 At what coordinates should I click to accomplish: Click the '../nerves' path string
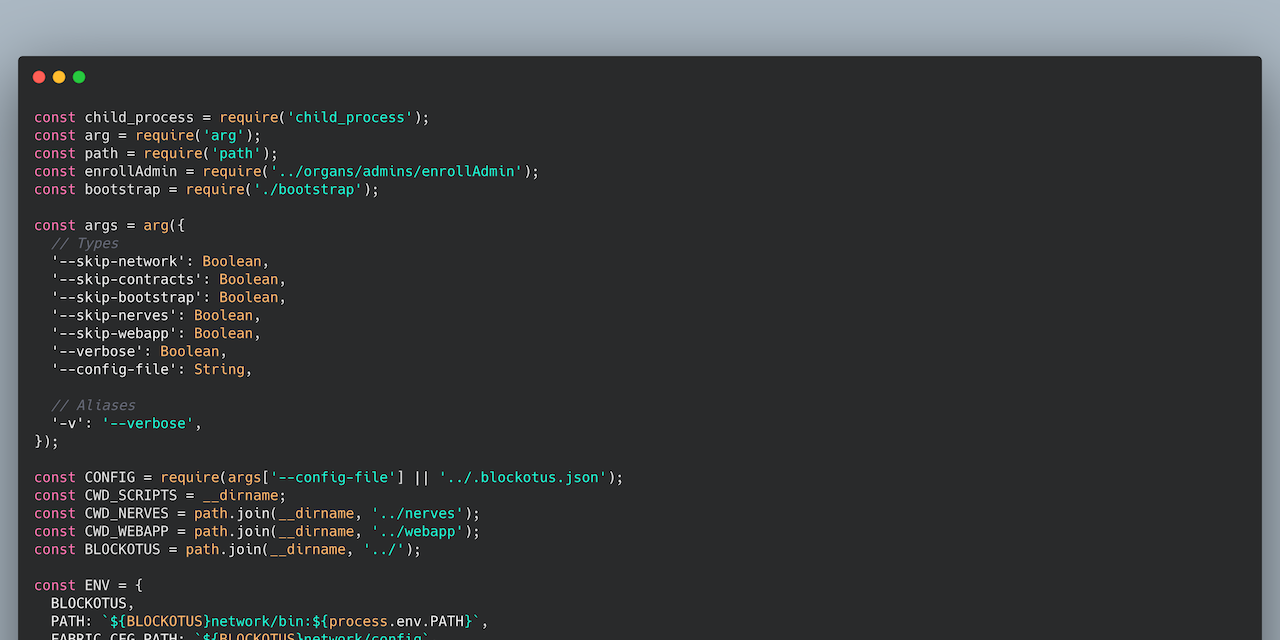(x=418, y=513)
